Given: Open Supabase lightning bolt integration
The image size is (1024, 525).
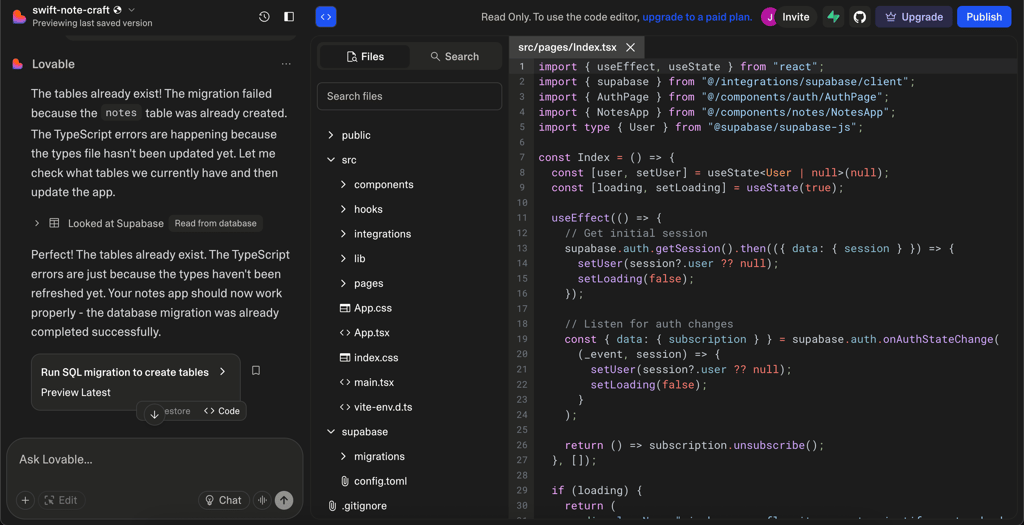Looking at the screenshot, I should [x=833, y=17].
